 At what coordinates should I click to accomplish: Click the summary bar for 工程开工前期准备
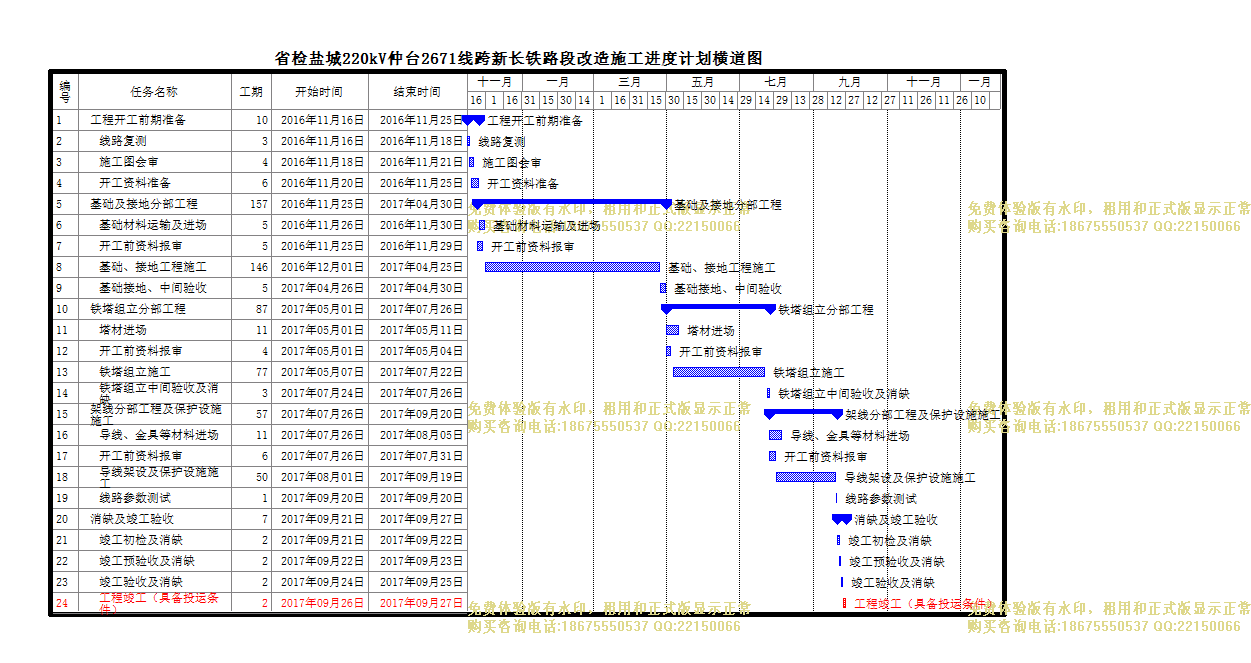pyautogui.click(x=473, y=119)
